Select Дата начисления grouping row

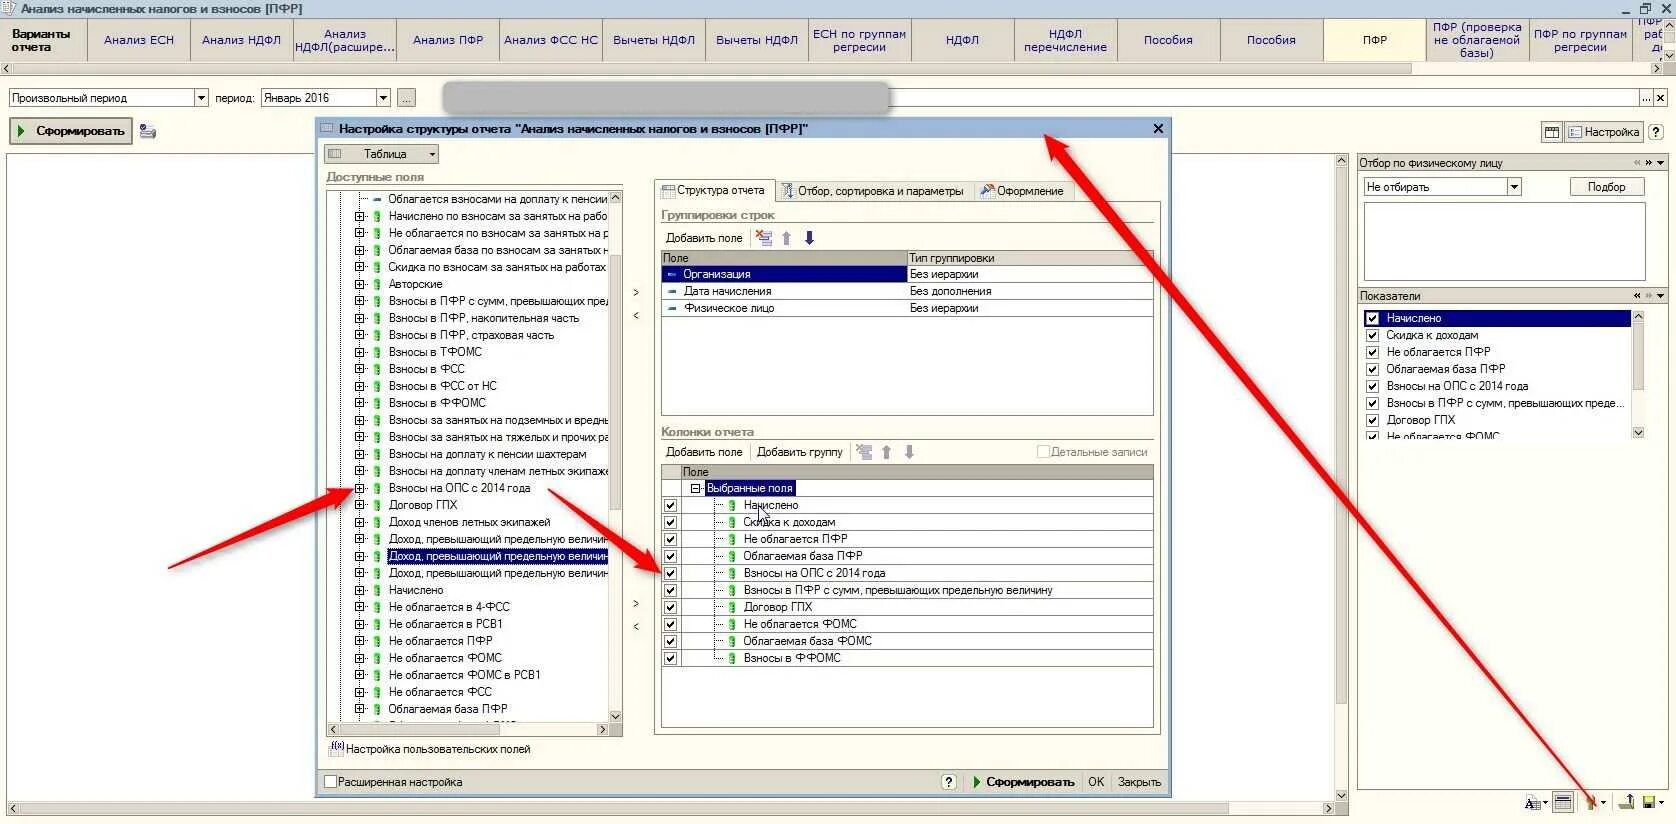pyautogui.click(x=907, y=291)
